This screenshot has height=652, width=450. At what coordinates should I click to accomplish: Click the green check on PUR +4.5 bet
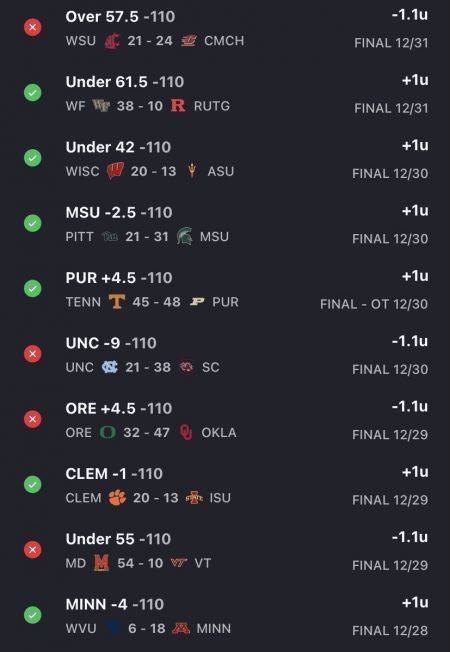pyautogui.click(x=32, y=289)
